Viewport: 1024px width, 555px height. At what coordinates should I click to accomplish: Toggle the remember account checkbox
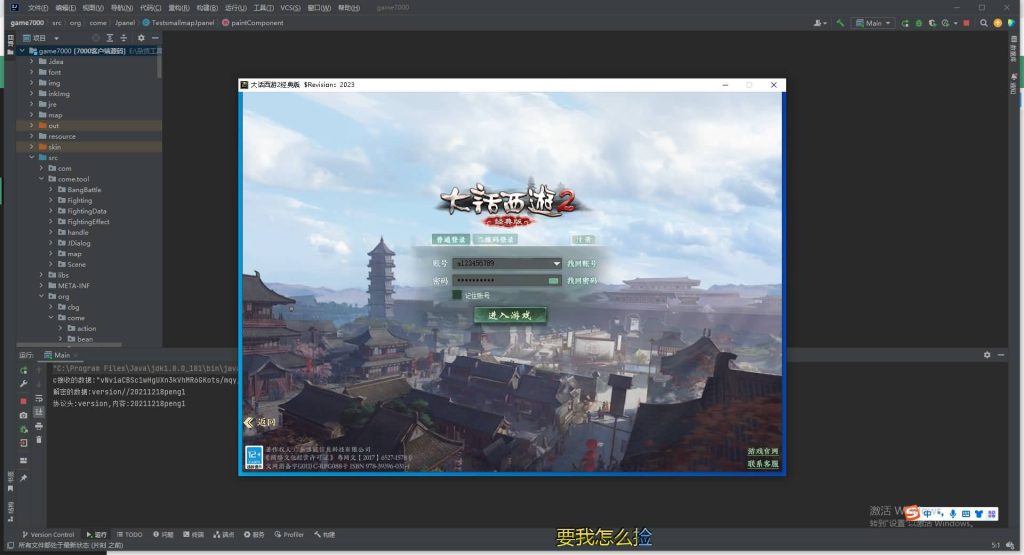457,295
